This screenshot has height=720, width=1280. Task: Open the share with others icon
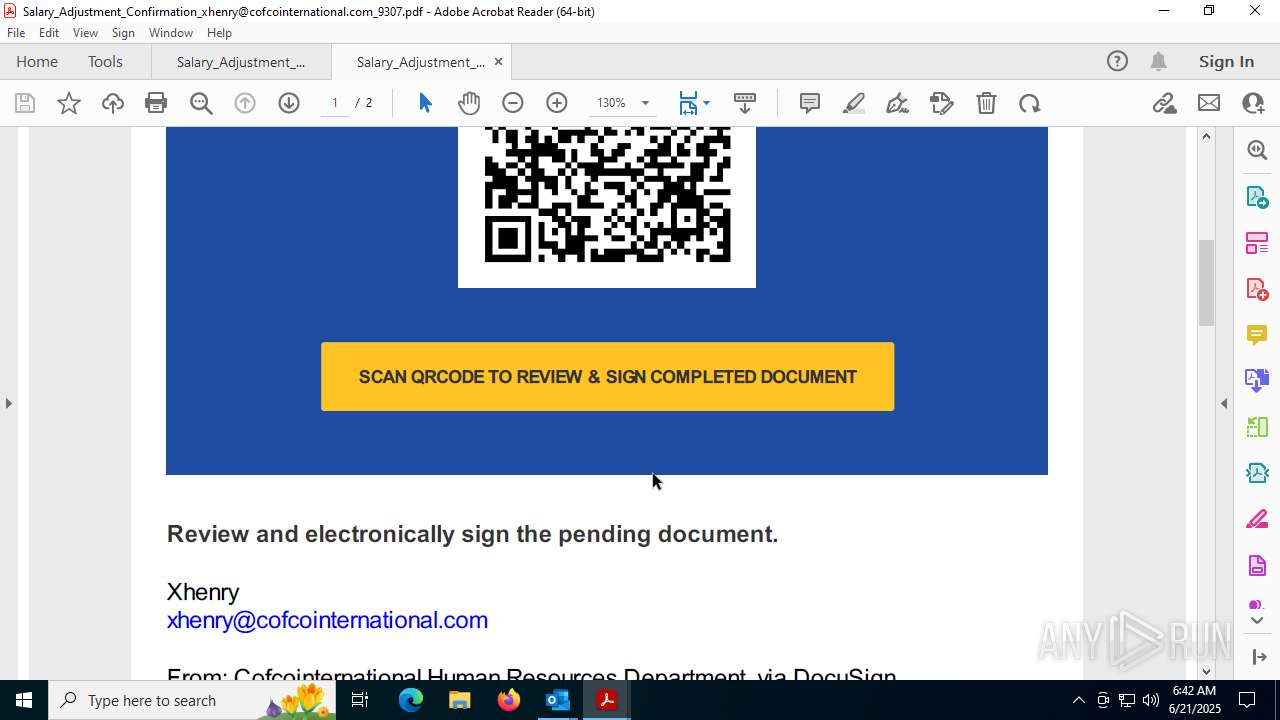pos(1253,103)
